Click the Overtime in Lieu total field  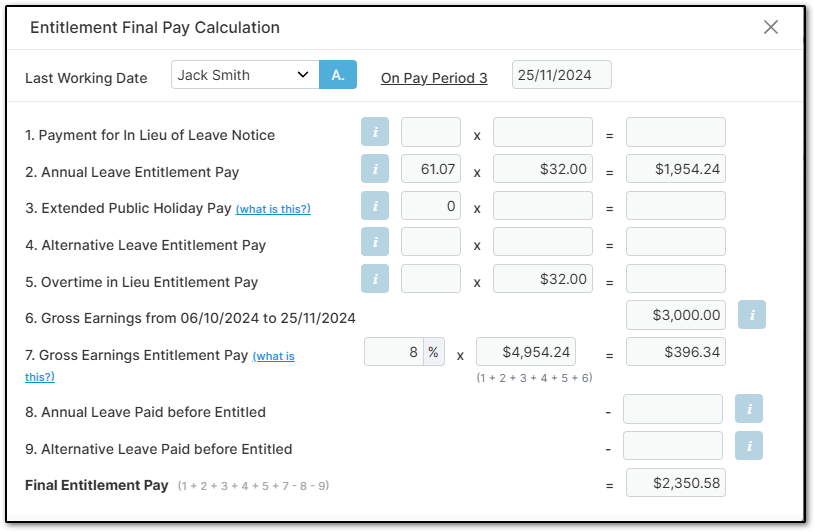point(676,279)
